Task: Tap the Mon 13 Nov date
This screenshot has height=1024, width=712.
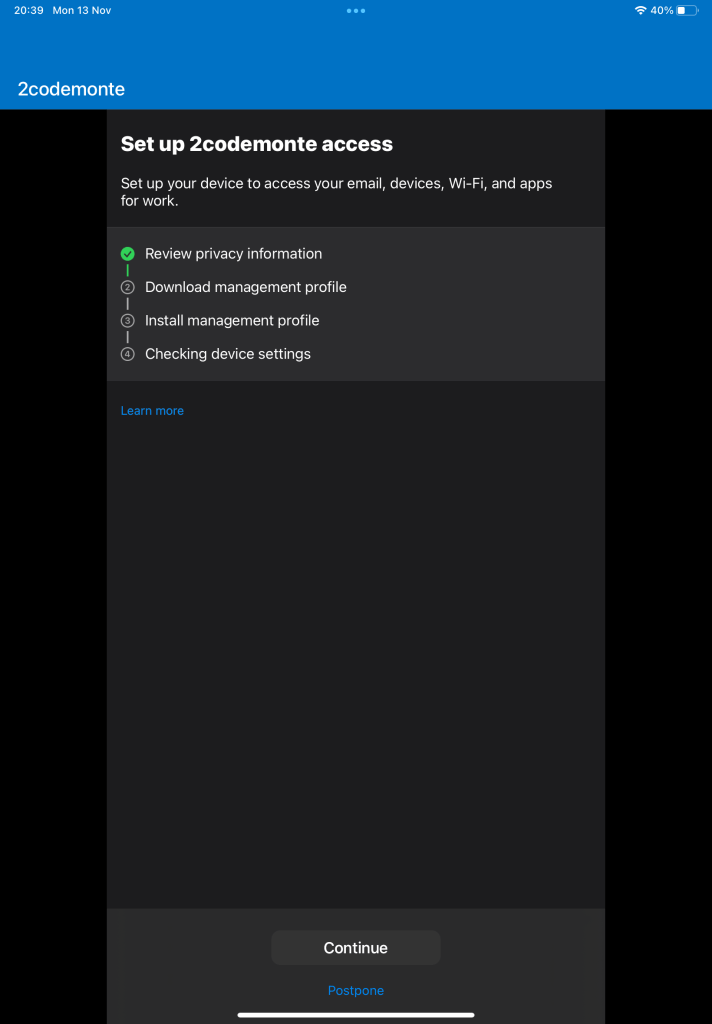Action: click(x=82, y=10)
